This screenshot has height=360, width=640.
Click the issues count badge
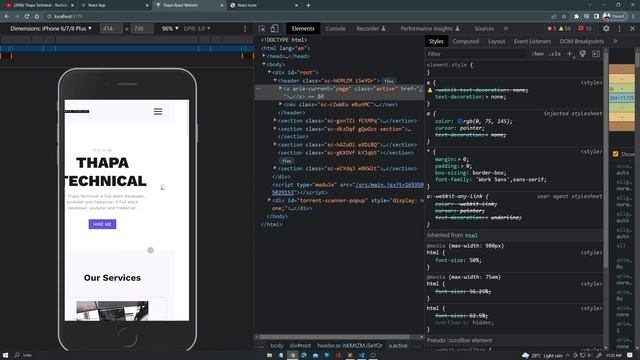[x=585, y=29]
